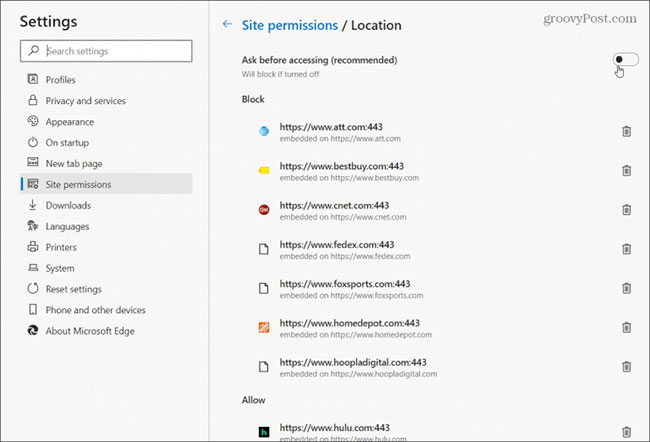Click the Languages icon
This screenshot has width=650, height=442.
tap(33, 226)
